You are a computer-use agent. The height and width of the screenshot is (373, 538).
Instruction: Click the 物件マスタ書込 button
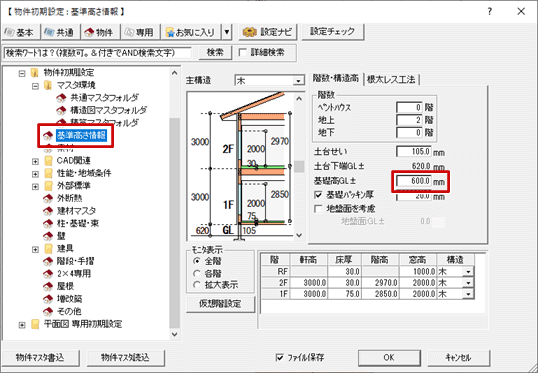pyautogui.click(x=40, y=358)
